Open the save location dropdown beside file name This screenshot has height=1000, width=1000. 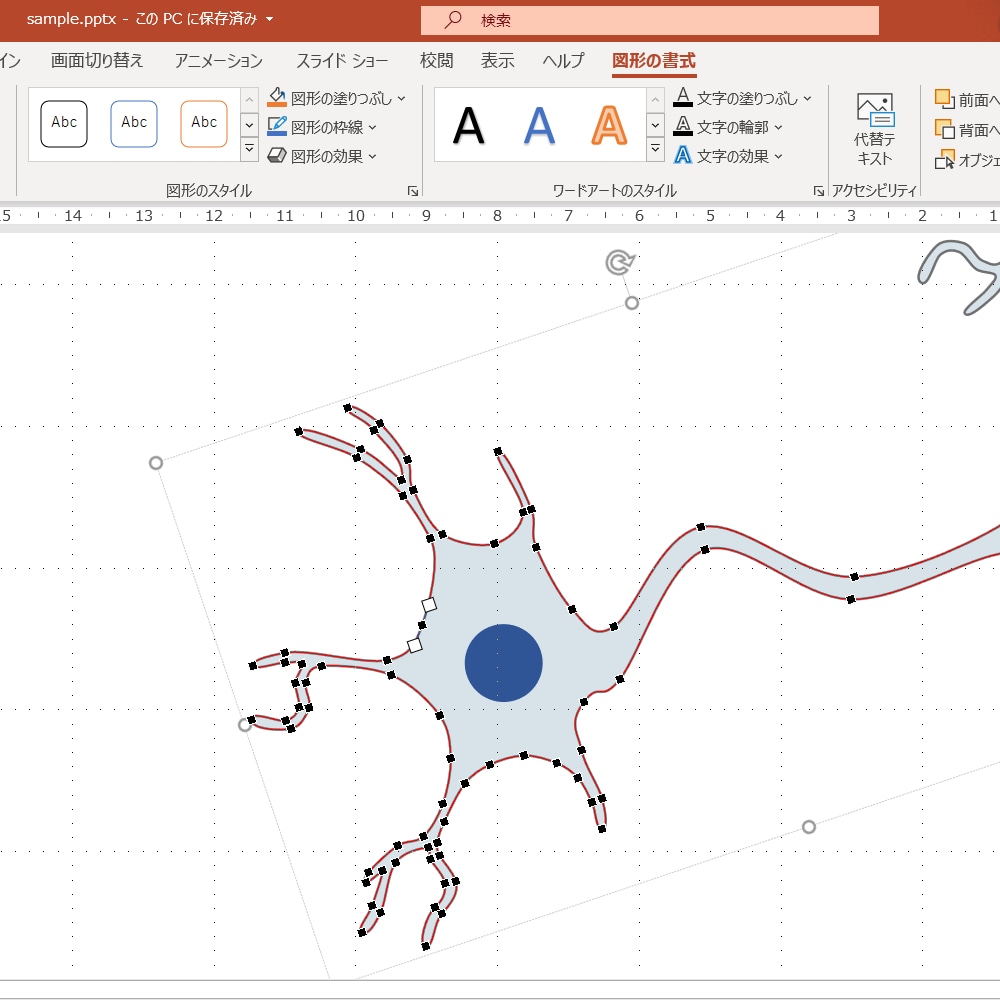269,19
